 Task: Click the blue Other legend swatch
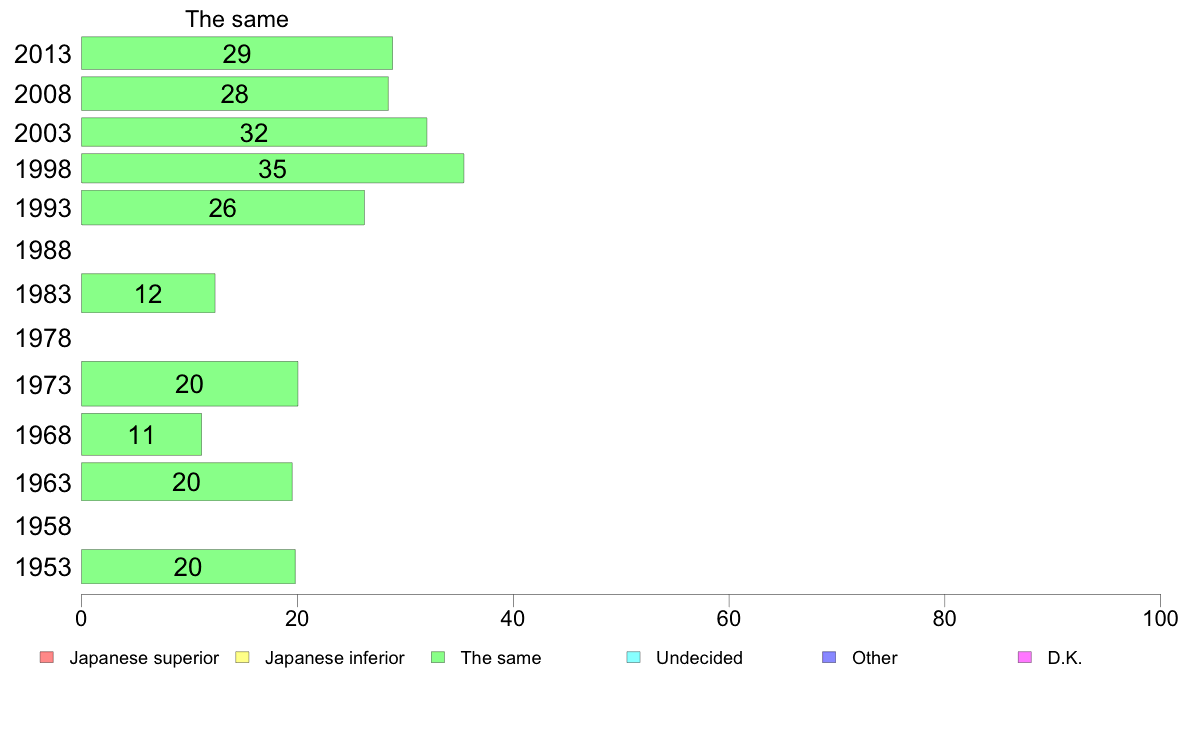point(830,657)
